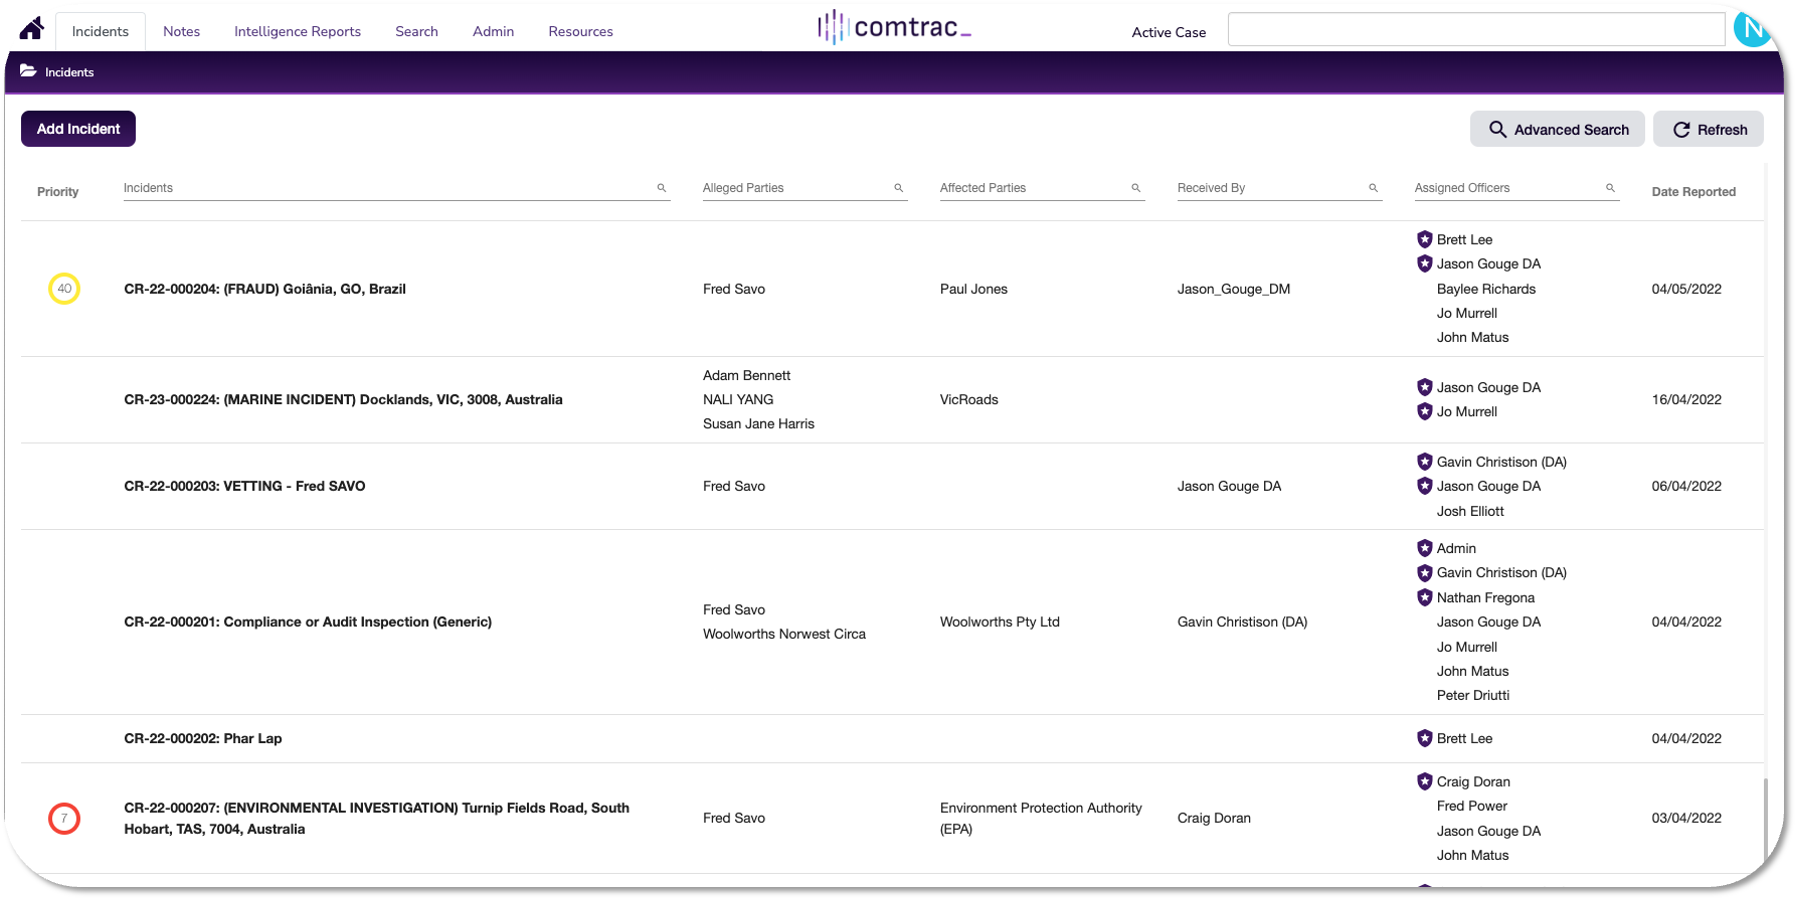Open the Notes tab

coord(181,31)
